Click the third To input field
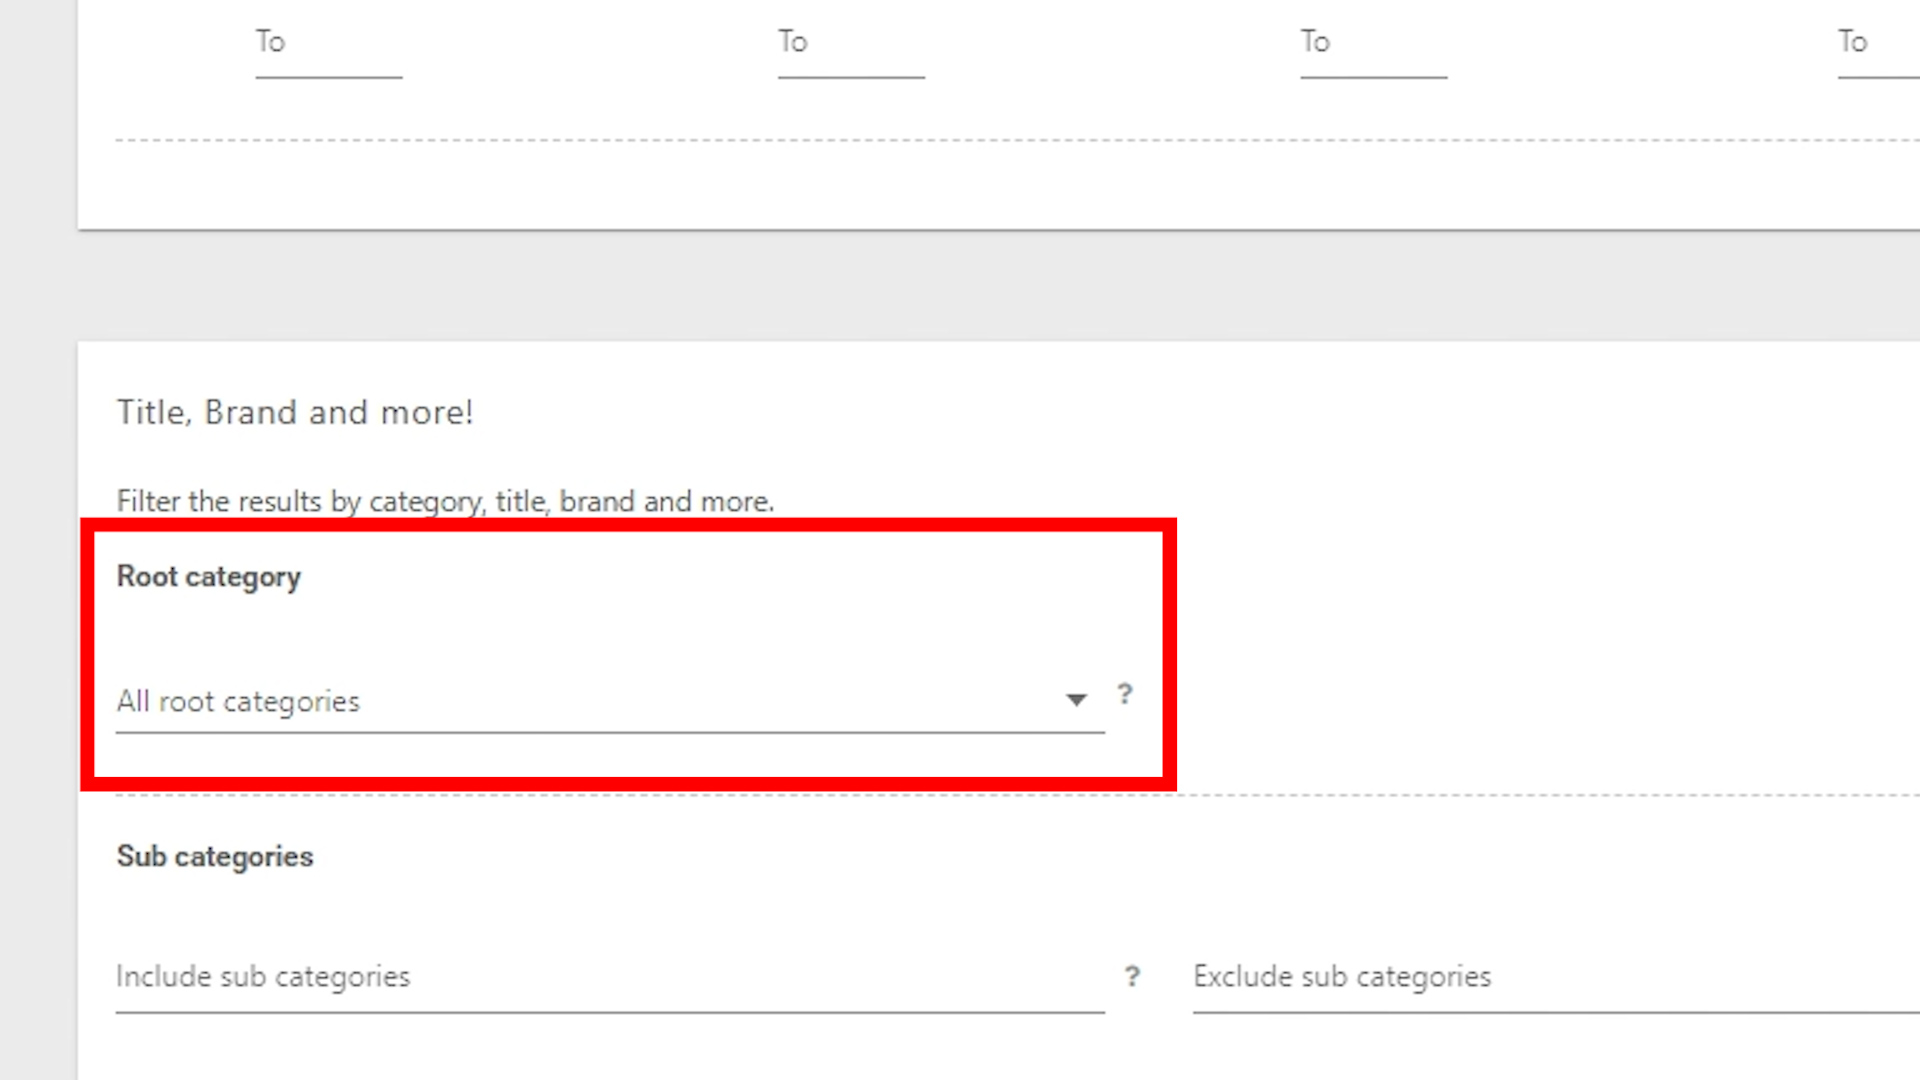The height and width of the screenshot is (1080, 1920). [1373, 44]
